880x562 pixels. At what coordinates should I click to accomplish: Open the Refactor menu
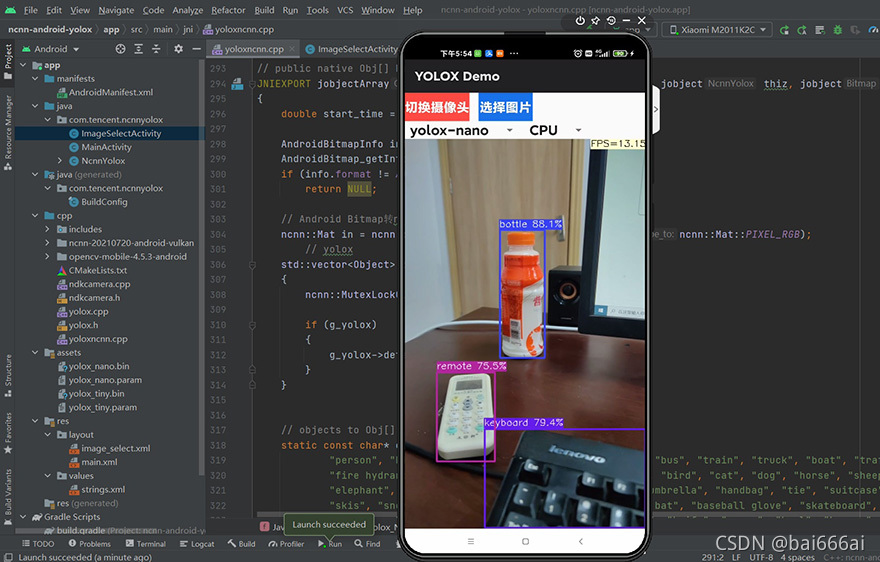point(228,10)
